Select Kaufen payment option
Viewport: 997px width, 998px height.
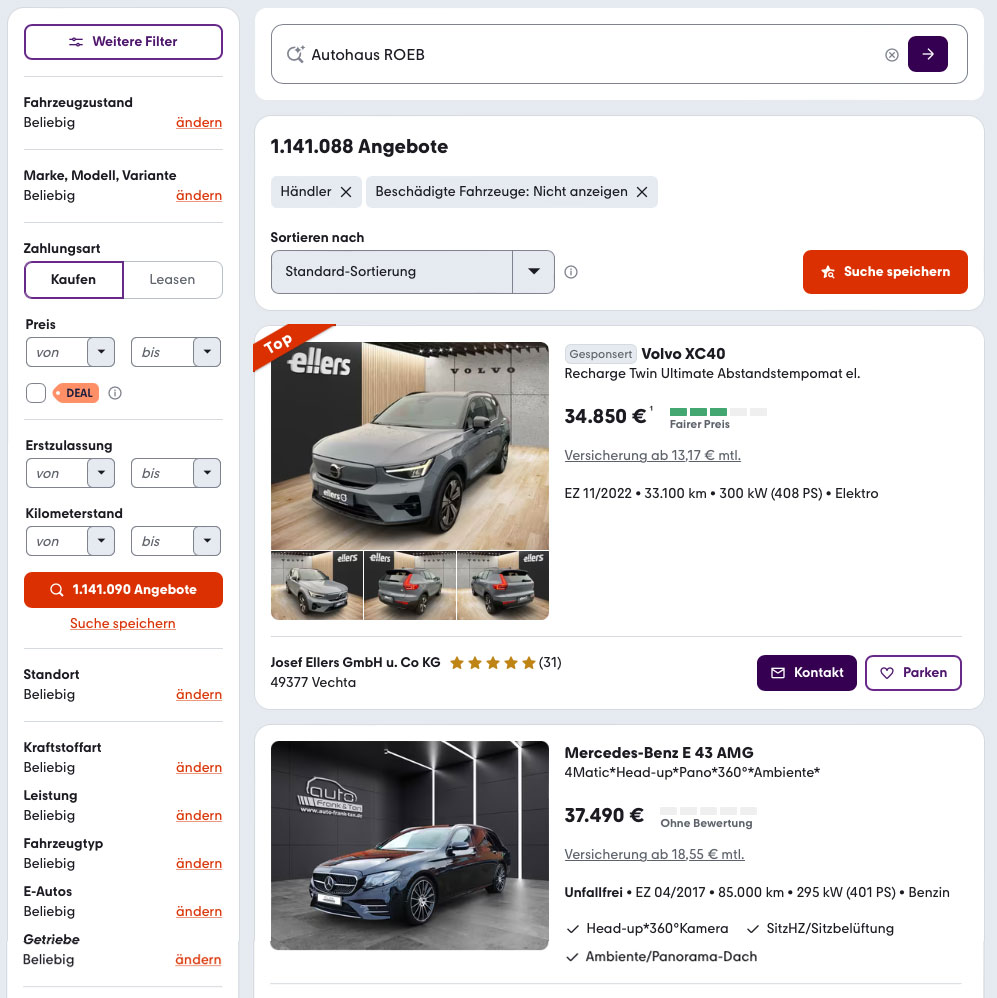(x=74, y=279)
